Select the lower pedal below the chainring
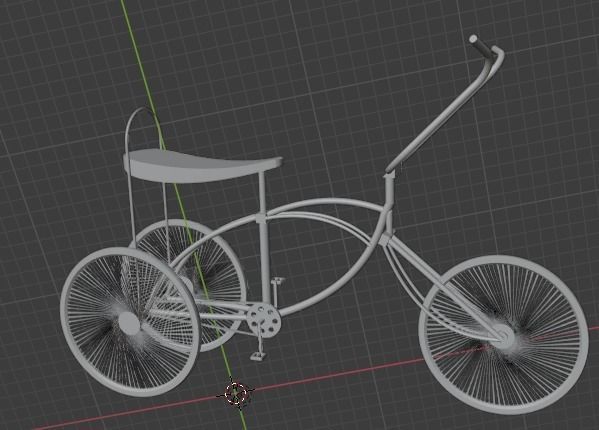Viewport: 599px width, 430px height. tap(258, 356)
